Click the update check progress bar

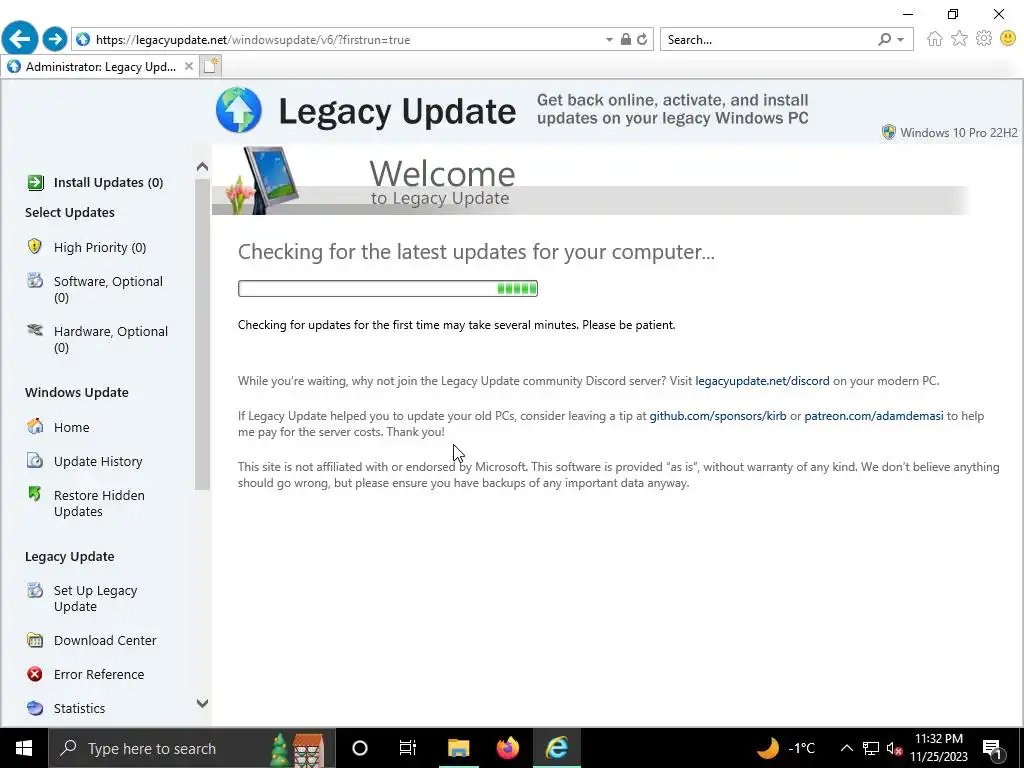[388, 288]
